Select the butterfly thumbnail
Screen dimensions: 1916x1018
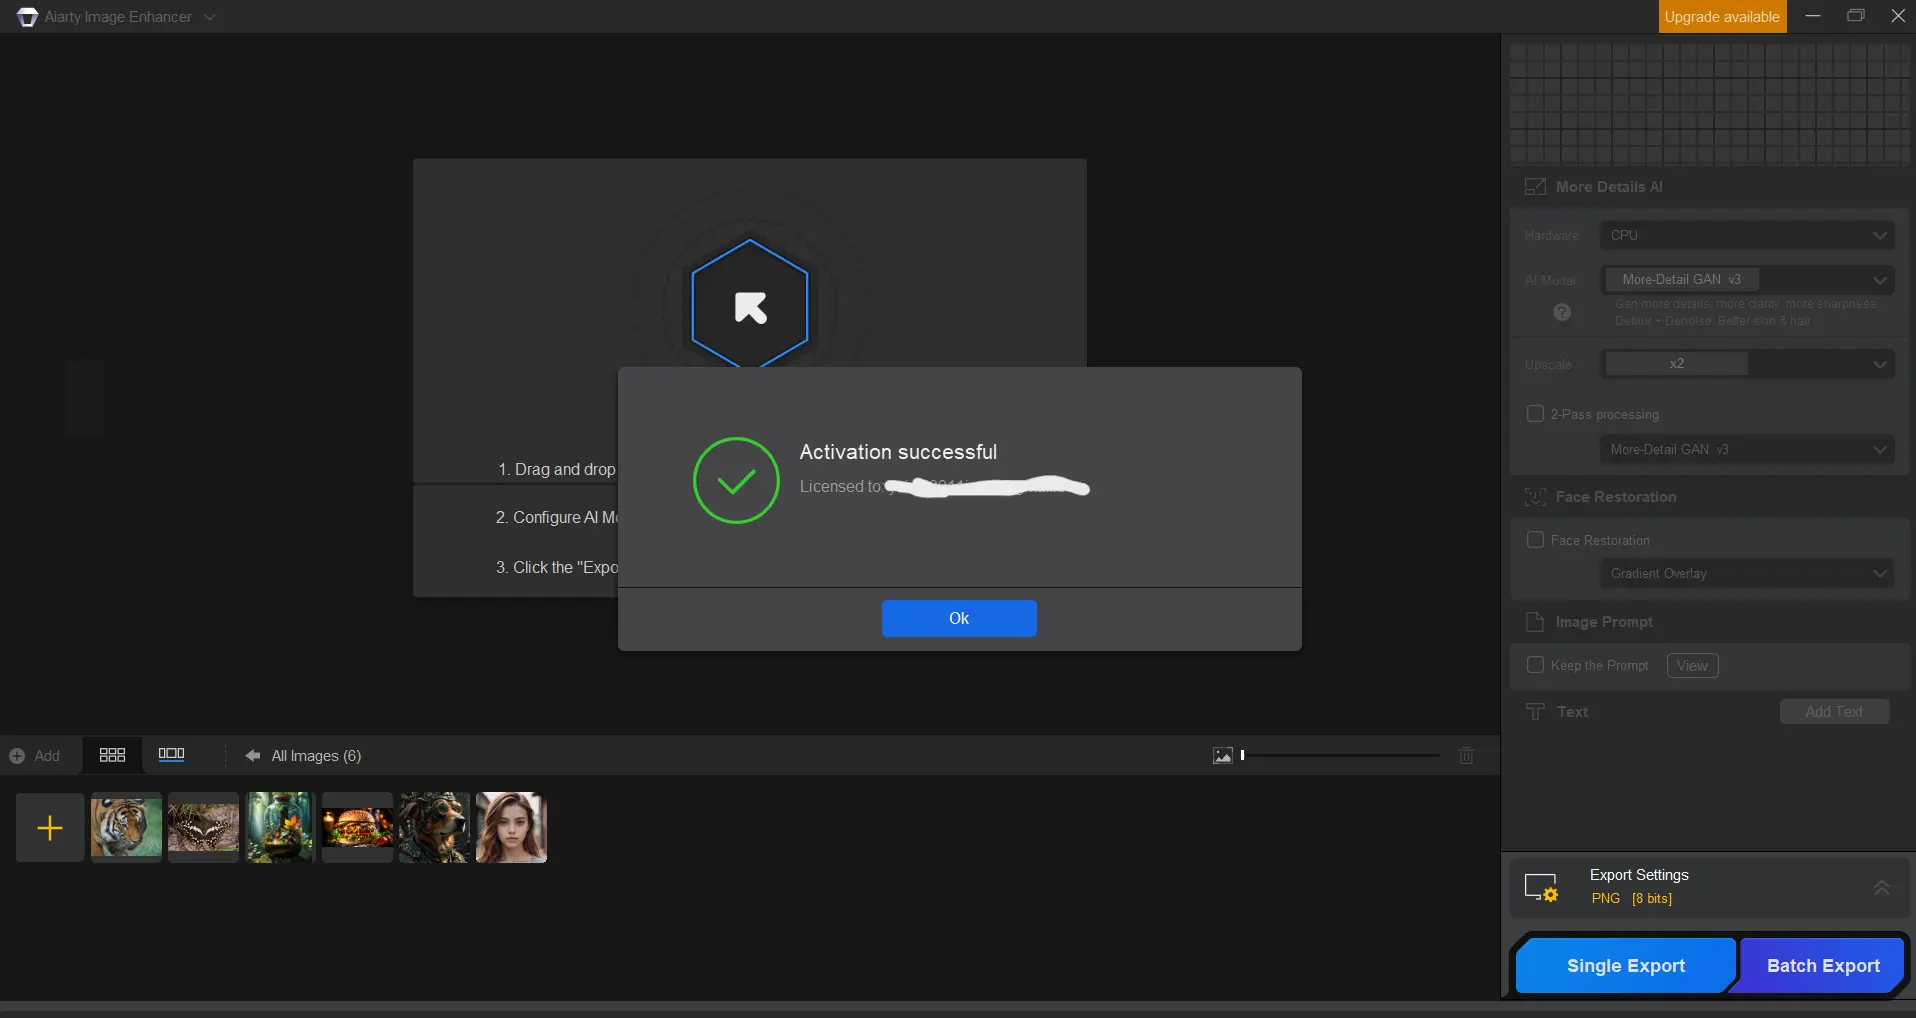click(203, 828)
